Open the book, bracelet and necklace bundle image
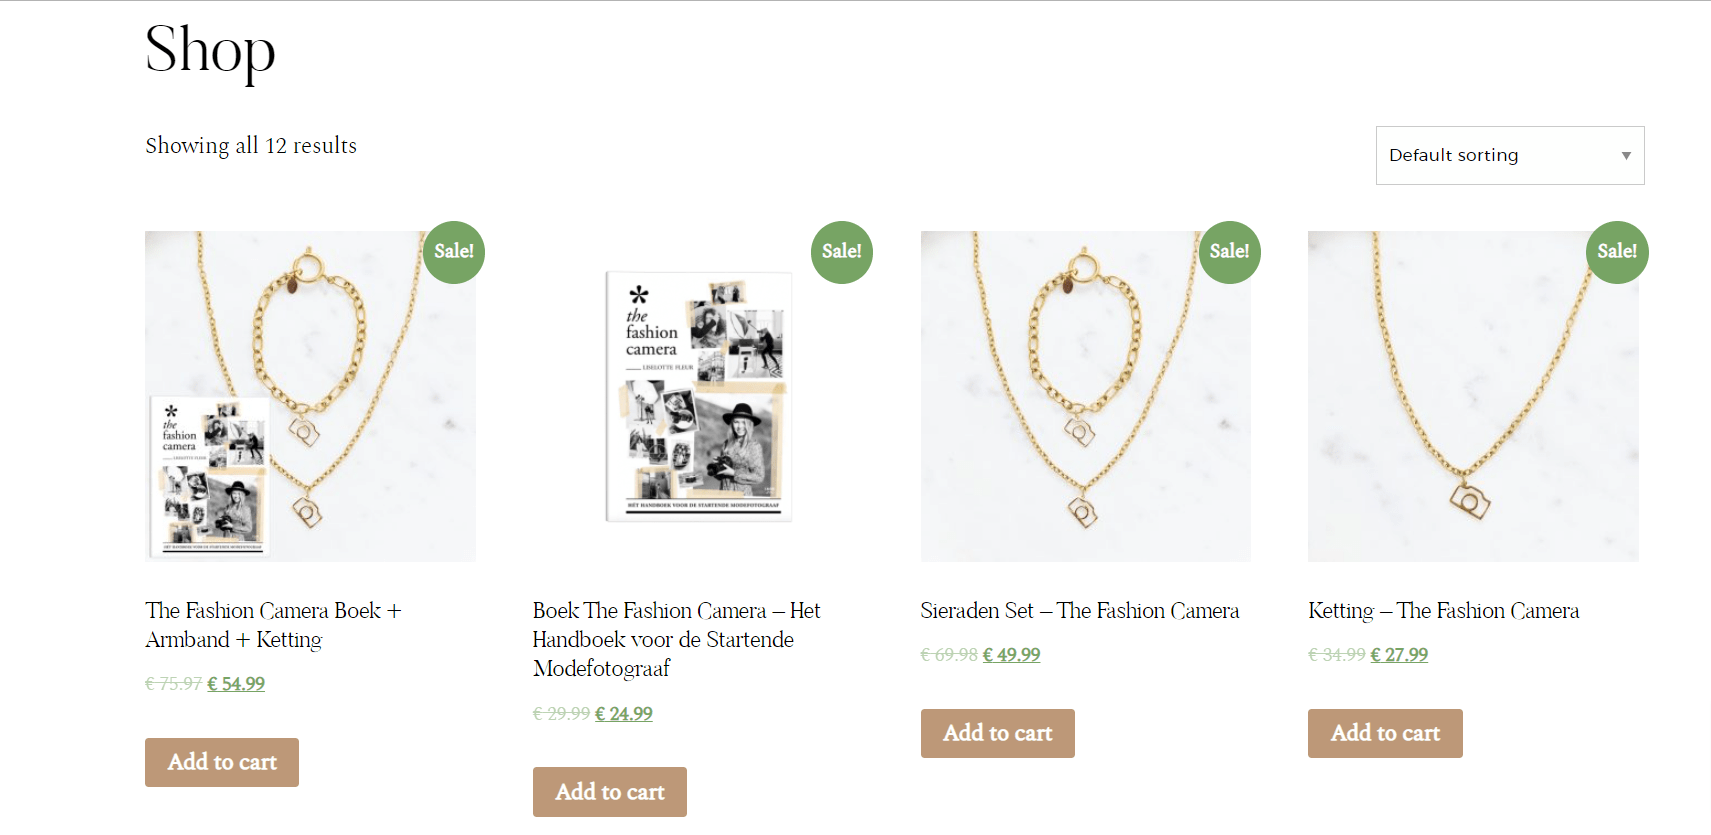The image size is (1711, 835). pos(310,396)
